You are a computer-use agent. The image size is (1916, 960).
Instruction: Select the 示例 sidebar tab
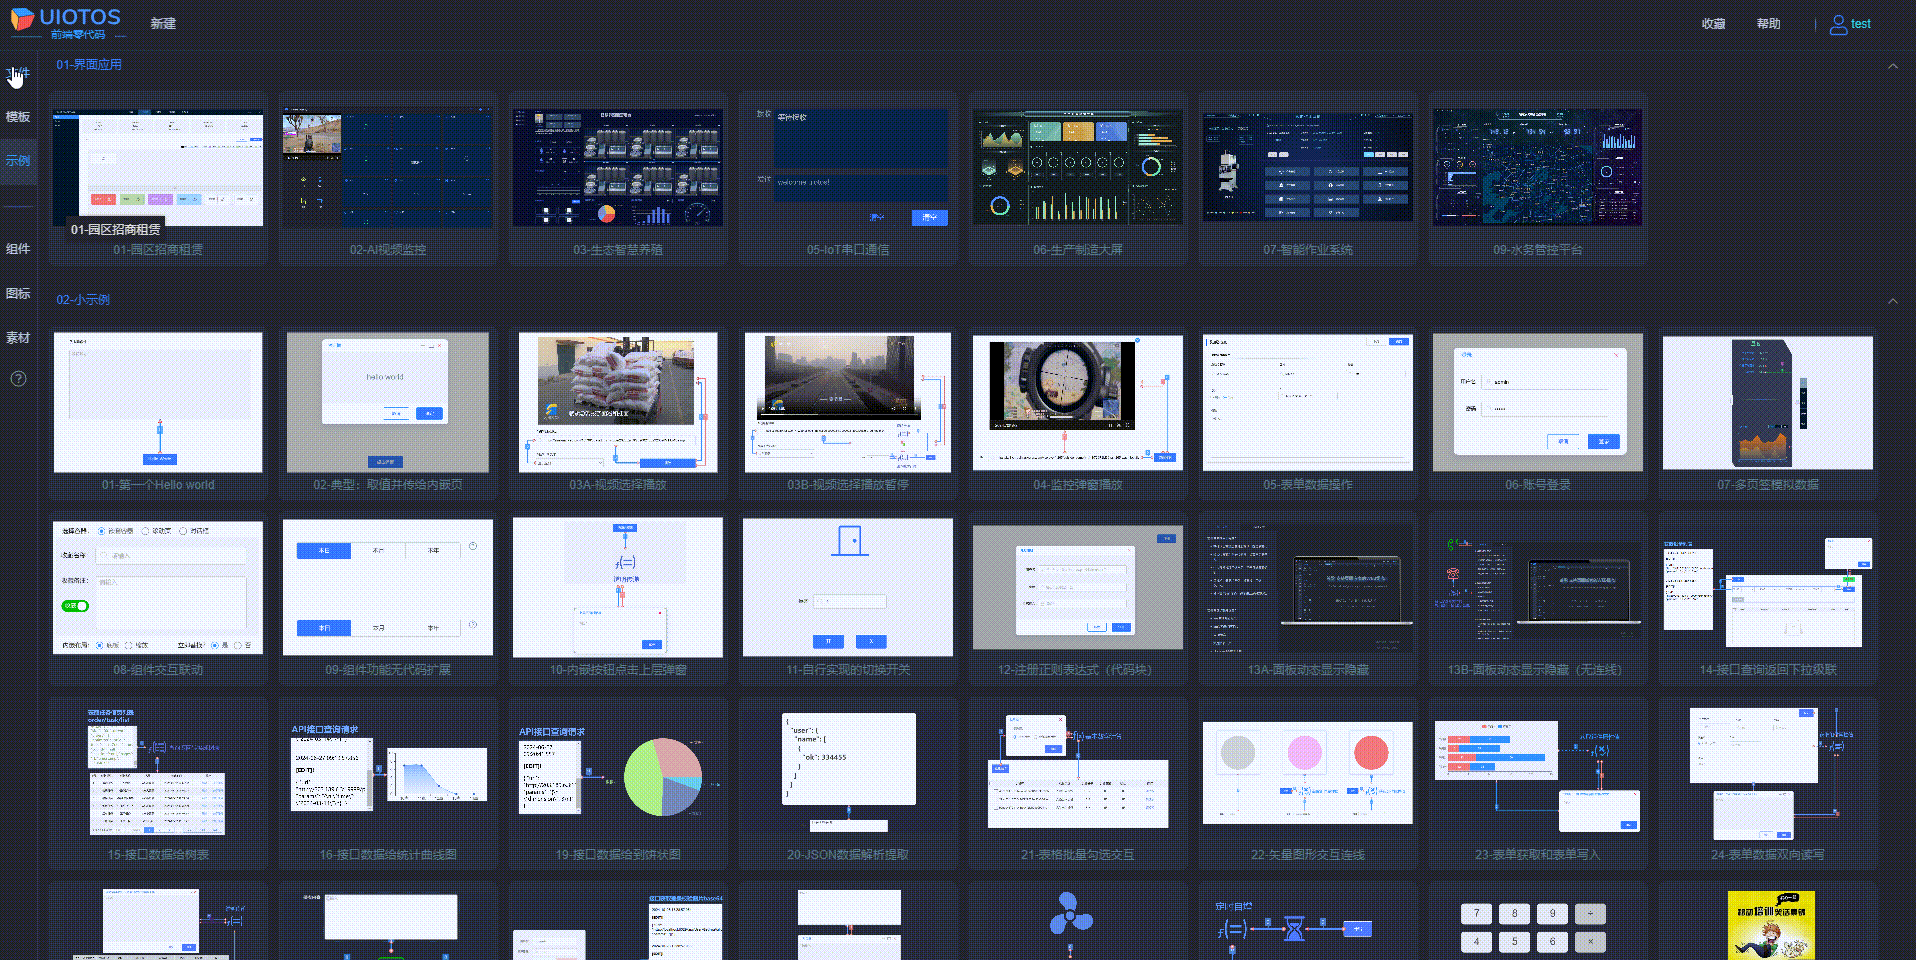click(18, 161)
